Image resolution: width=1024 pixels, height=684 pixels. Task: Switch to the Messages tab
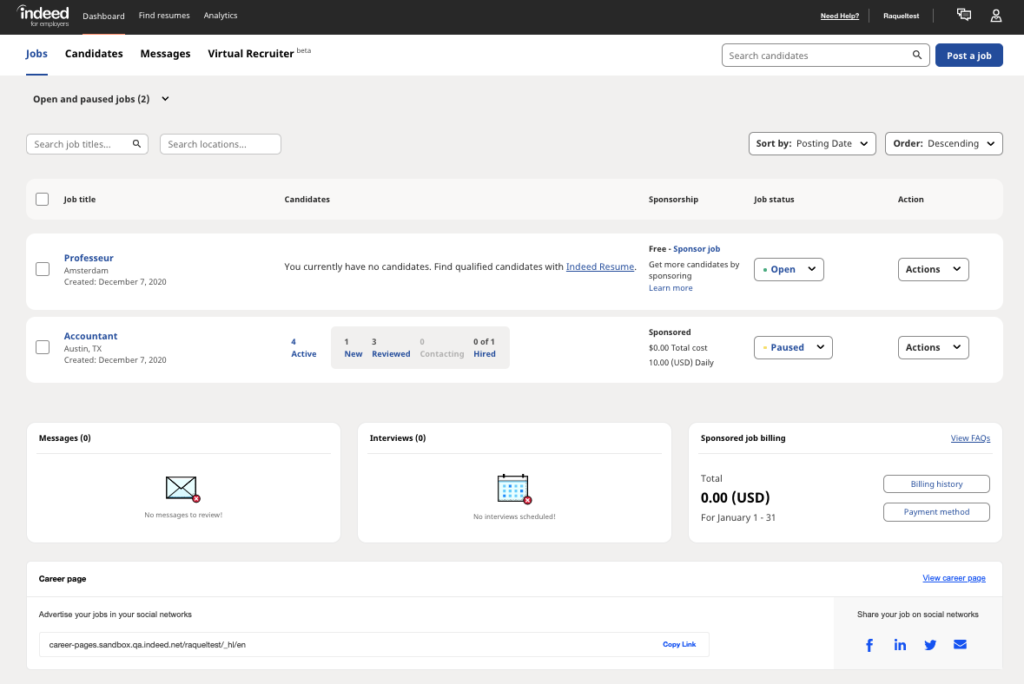(165, 54)
